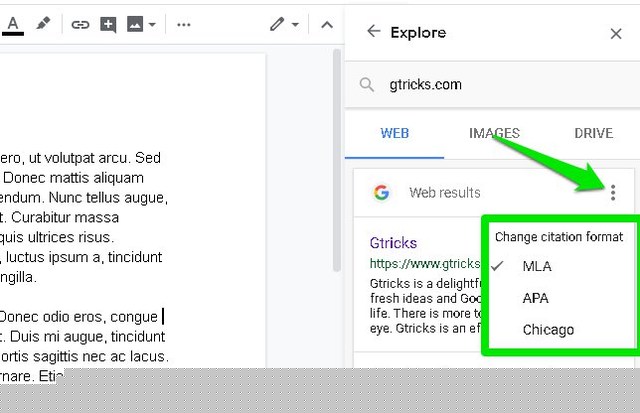
Task: Open the Gtricks search result link
Action: [393, 243]
